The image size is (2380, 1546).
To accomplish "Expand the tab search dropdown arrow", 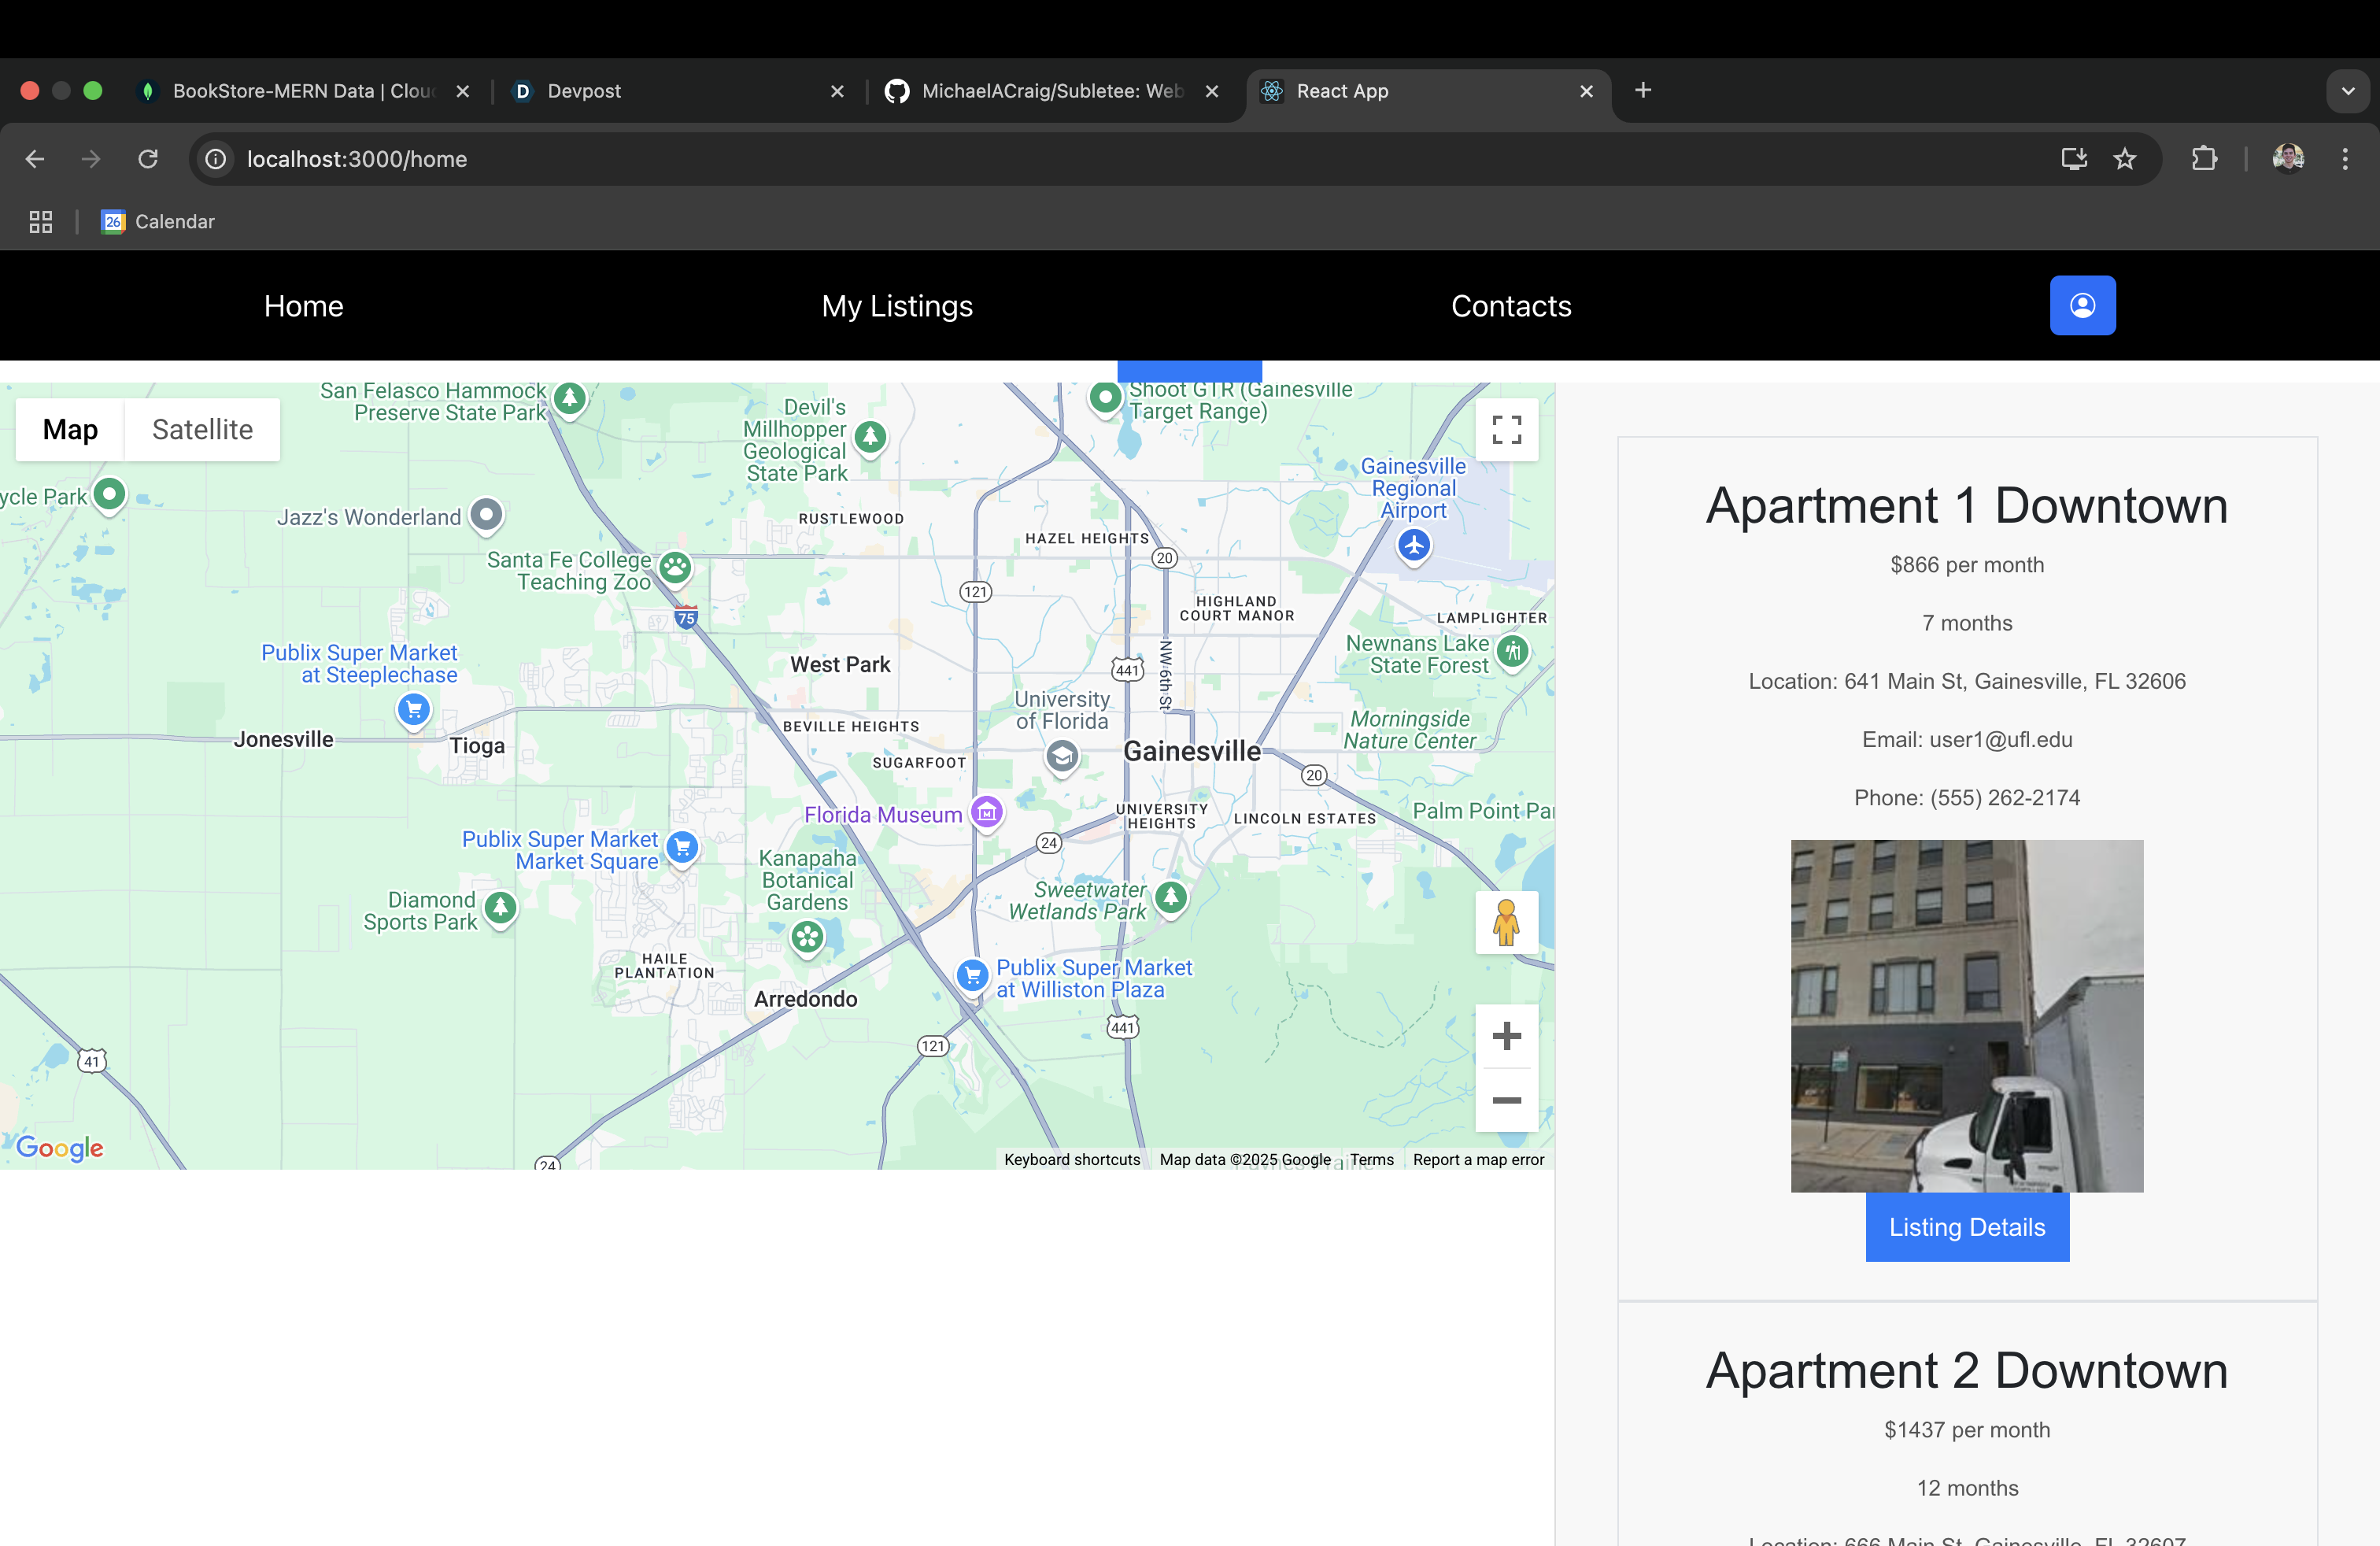I will click(2348, 91).
